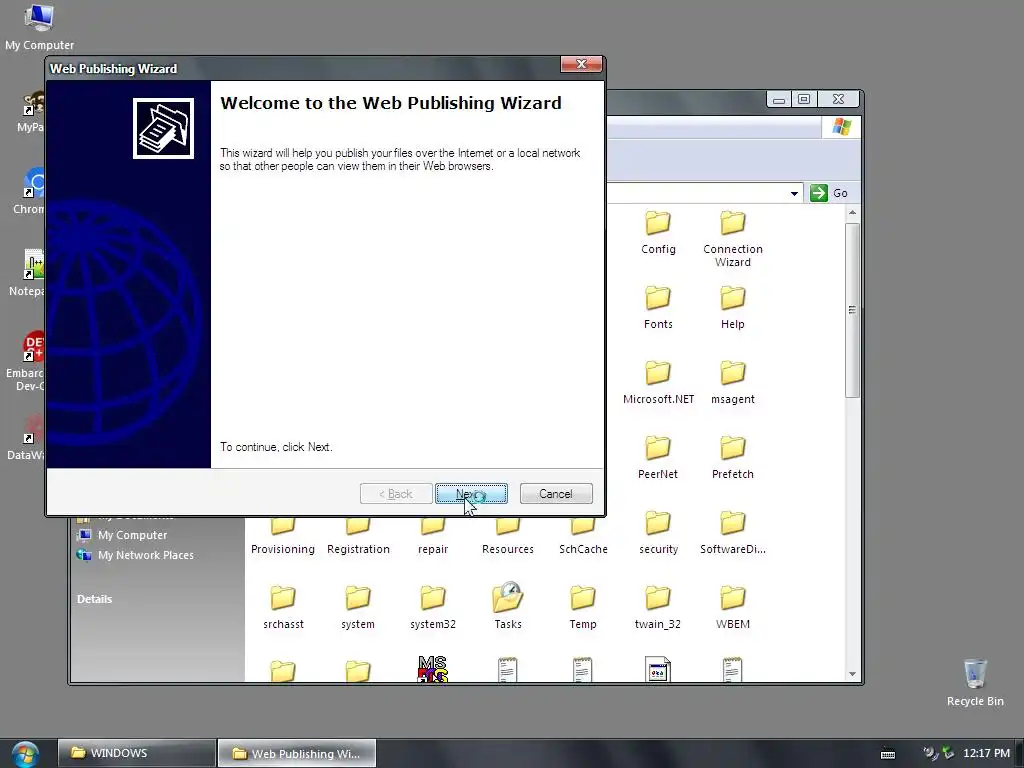Click Next in the Web Publishing Wizard
1024x768 pixels.
point(472,494)
